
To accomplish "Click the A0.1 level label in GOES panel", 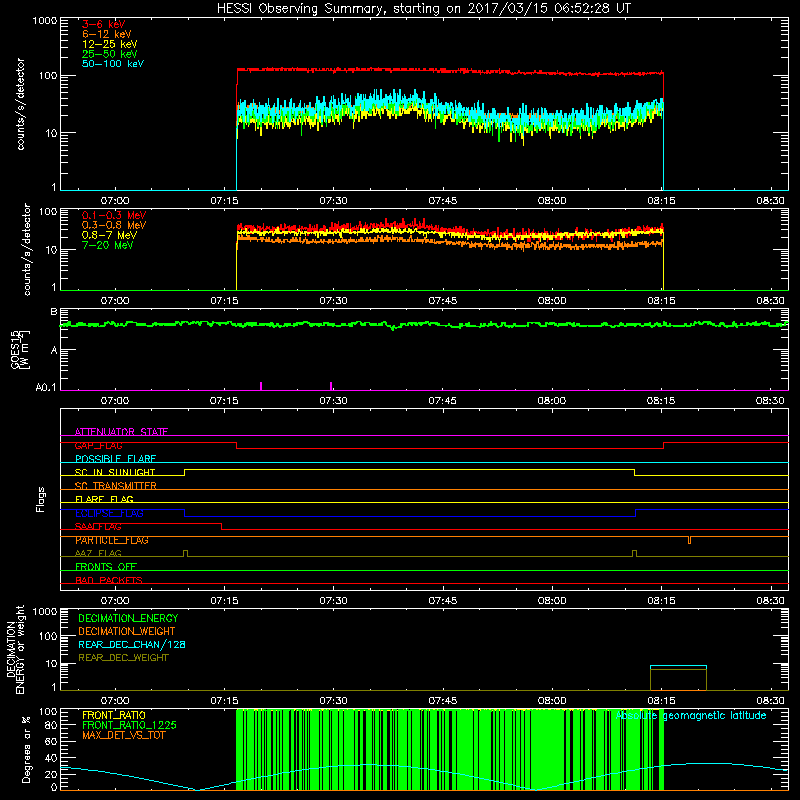I will point(45,388).
